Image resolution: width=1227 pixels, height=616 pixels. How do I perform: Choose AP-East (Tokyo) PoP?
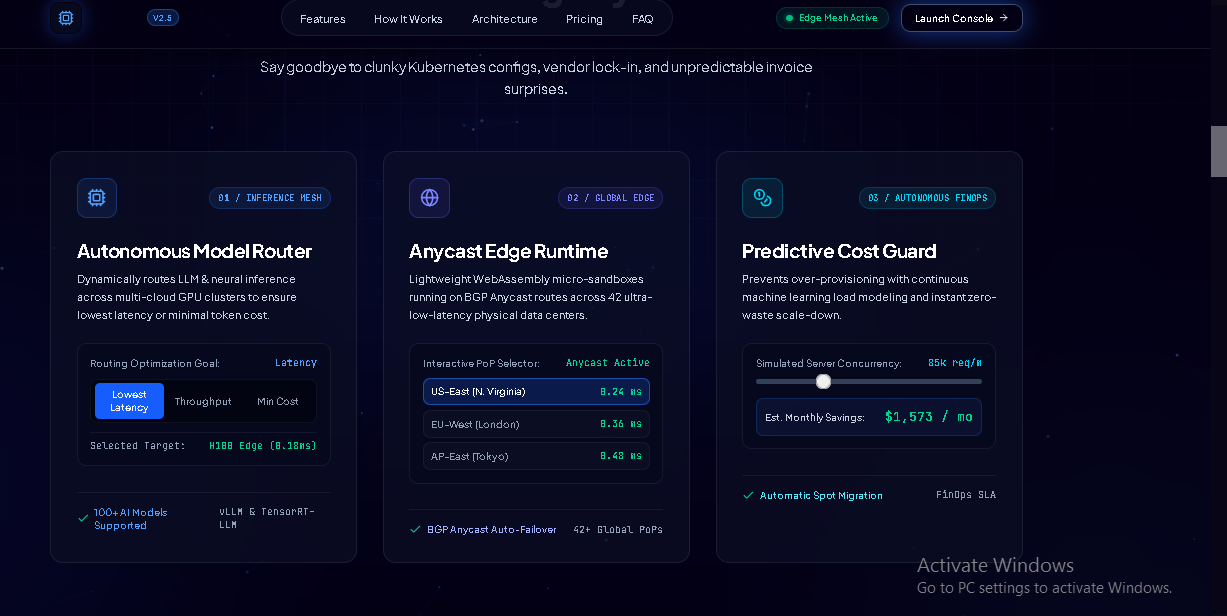[536, 456]
